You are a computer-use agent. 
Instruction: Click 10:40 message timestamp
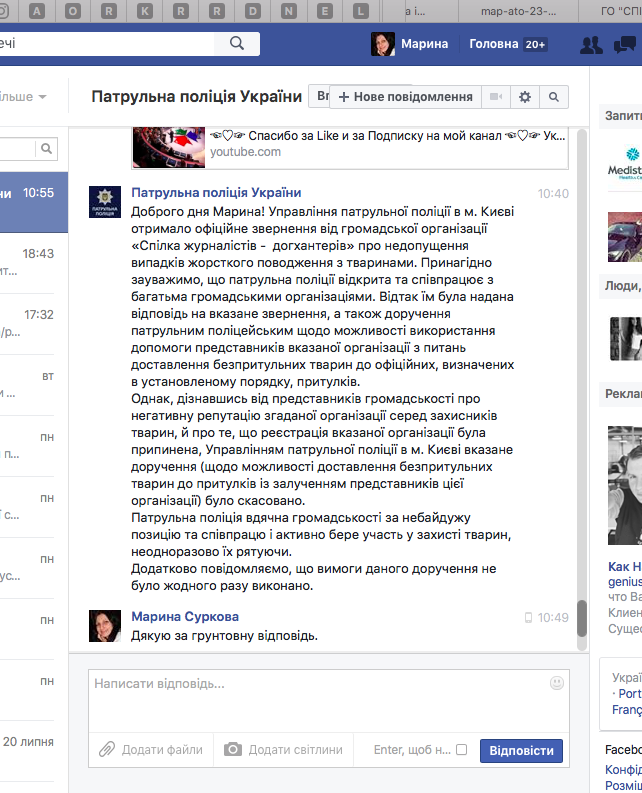553,194
